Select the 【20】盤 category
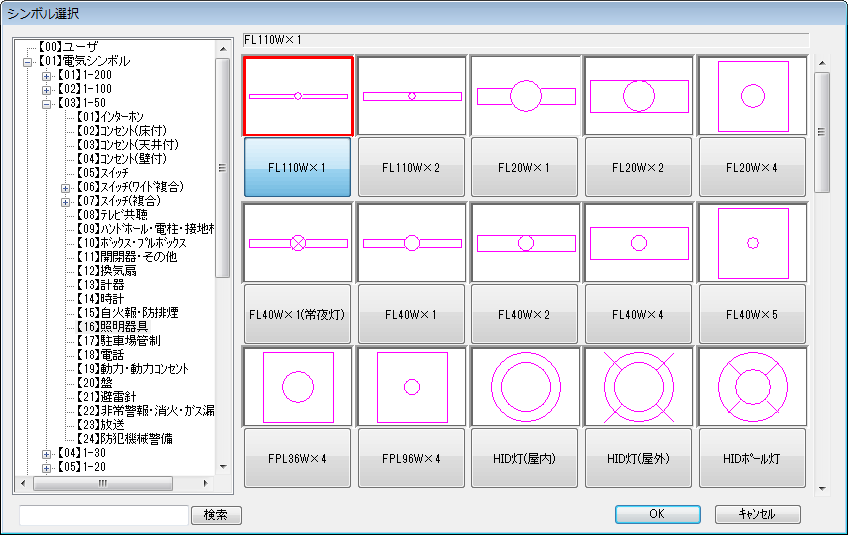Screen dimensions: 848x535 (x=94, y=383)
